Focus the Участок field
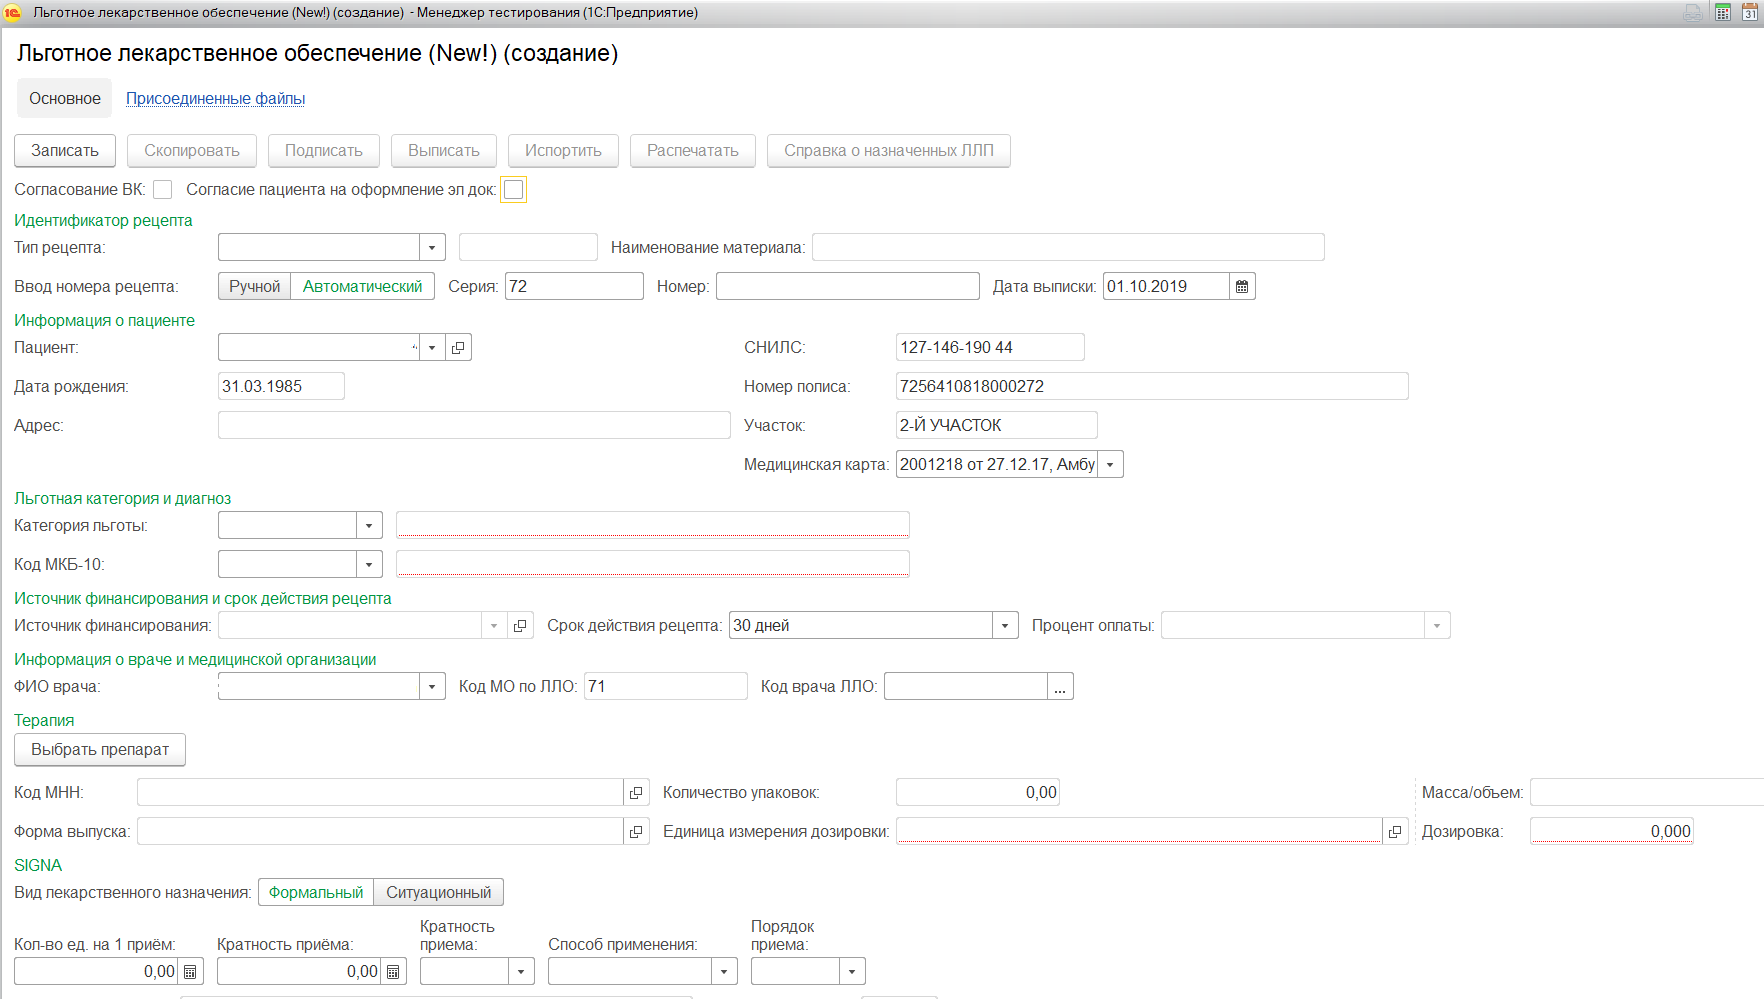Viewport: 1764px width, 999px height. pos(997,425)
